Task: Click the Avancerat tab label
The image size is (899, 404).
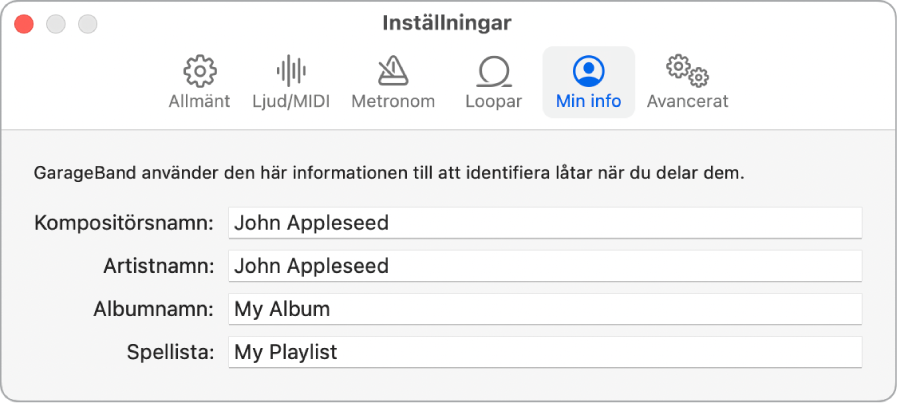Action: click(687, 101)
